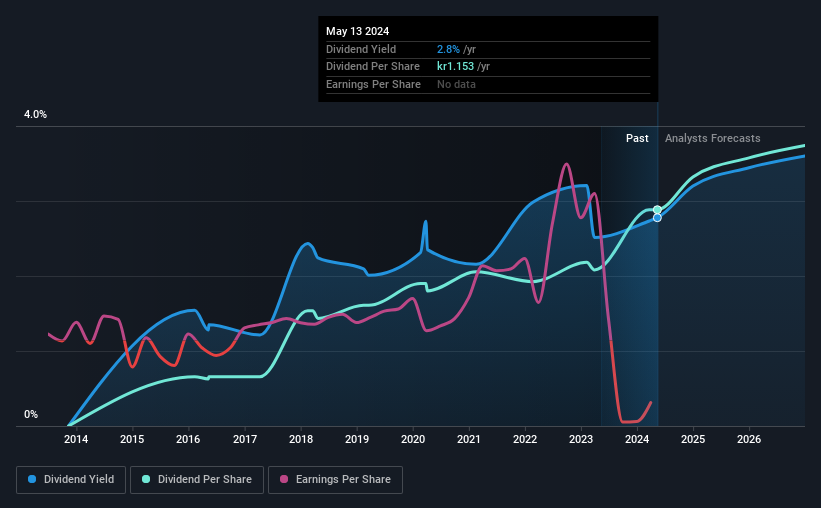Click the pink Earnings Per Share legend dot
The width and height of the screenshot is (821, 508).
click(x=284, y=479)
